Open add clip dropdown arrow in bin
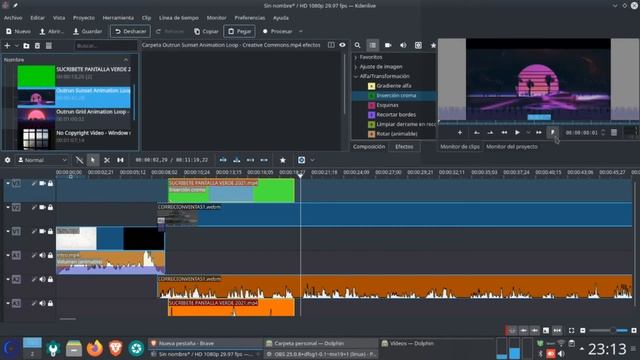This screenshot has height=360, width=640. coord(17,46)
